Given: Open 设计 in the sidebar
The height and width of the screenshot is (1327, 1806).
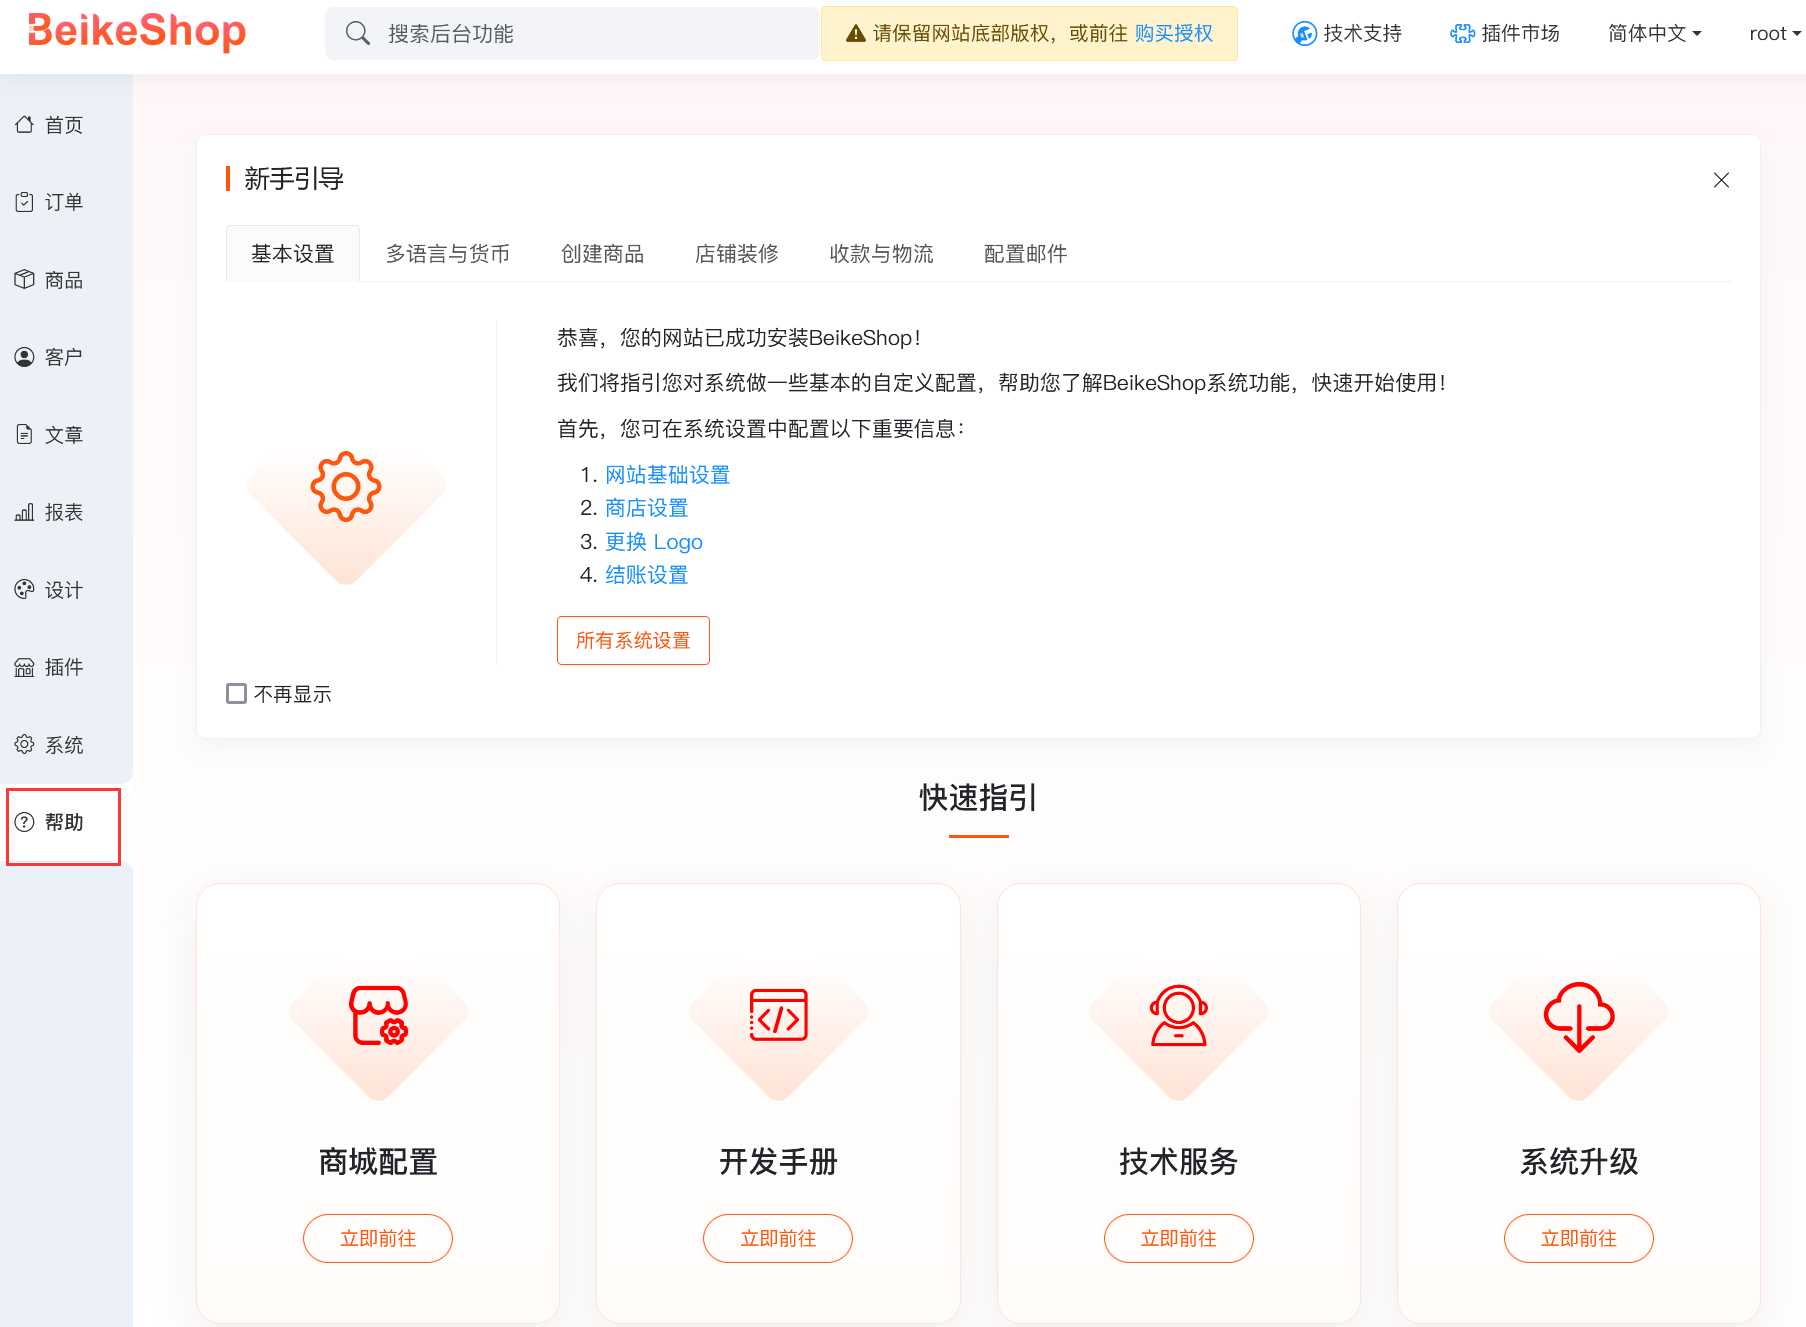Looking at the screenshot, I should [64, 590].
